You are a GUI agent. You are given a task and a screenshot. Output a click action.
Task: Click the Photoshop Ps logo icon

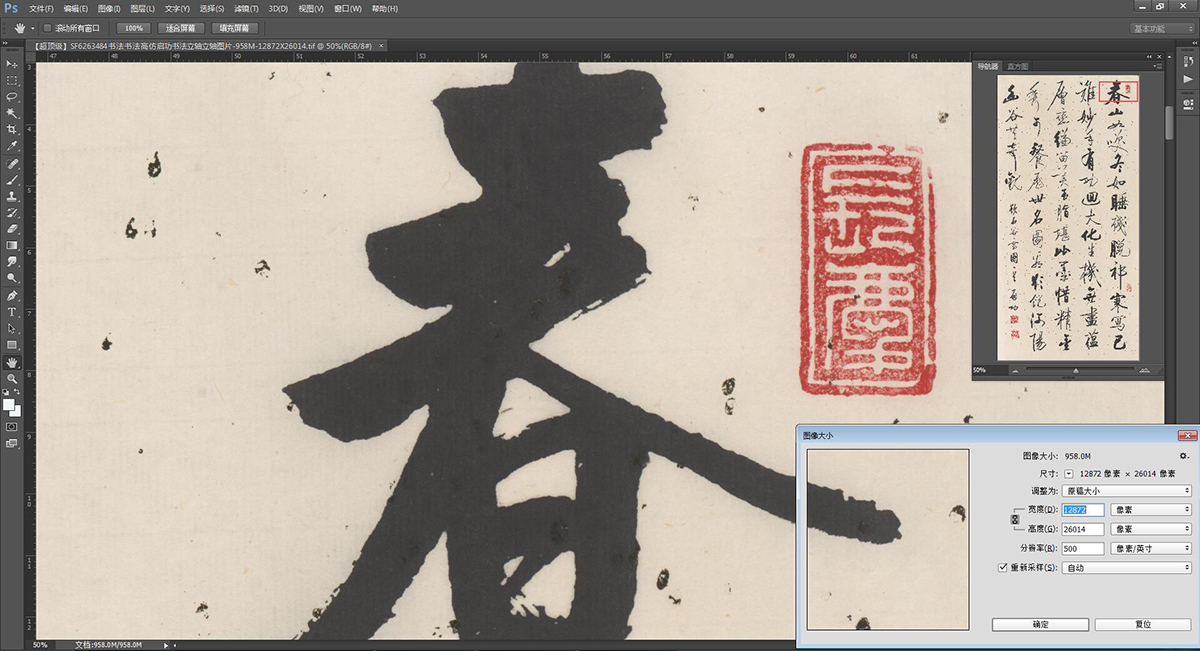tap(11, 8)
